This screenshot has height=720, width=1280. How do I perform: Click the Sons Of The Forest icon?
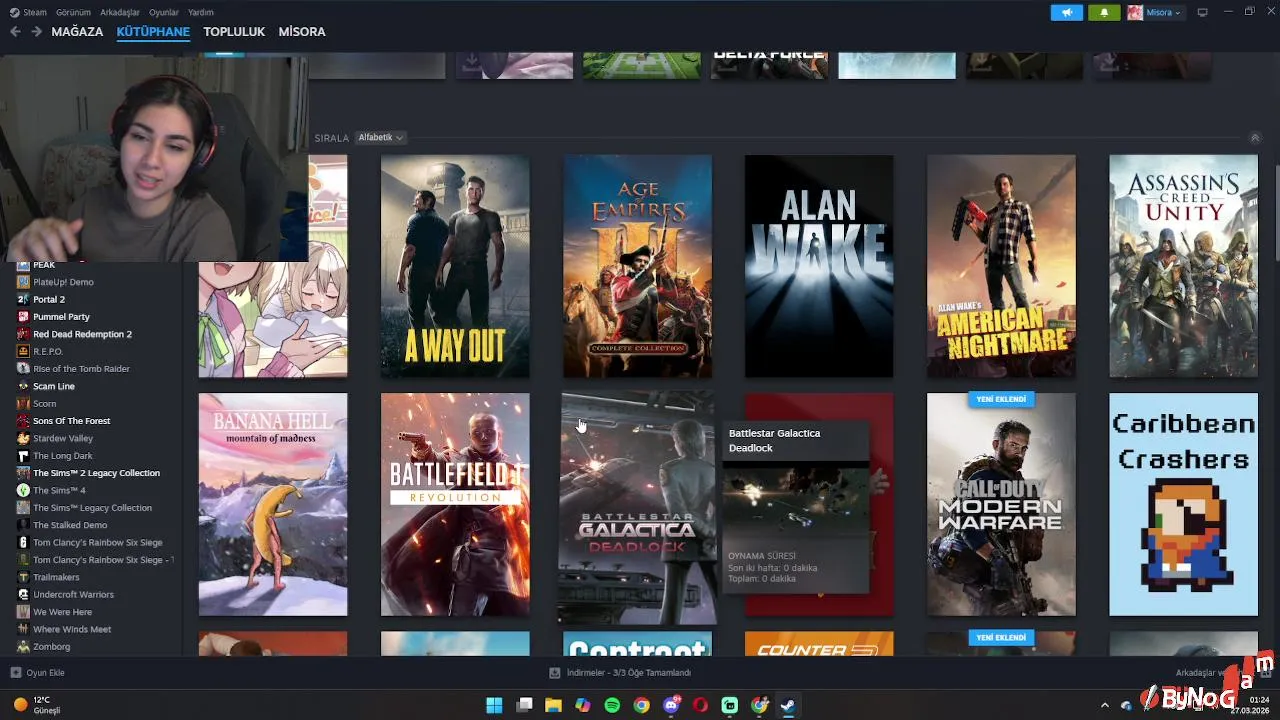pos(23,421)
